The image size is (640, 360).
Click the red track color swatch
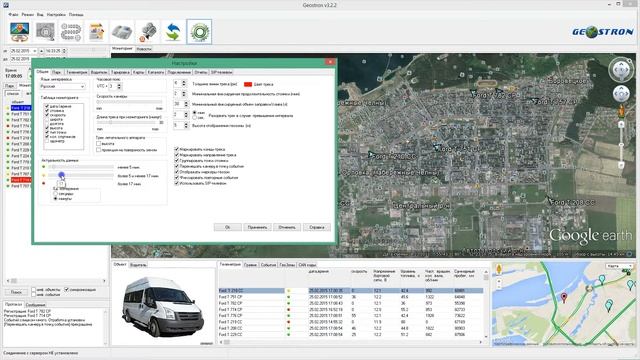(248, 84)
